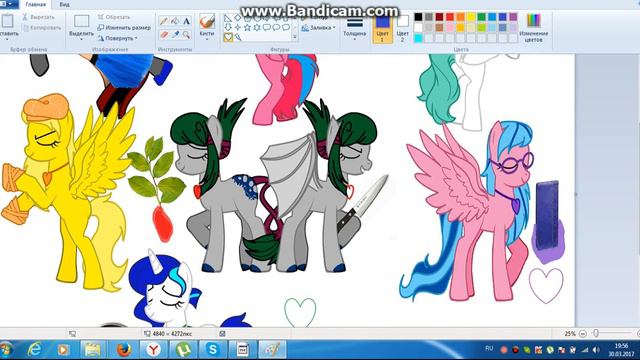Click the 4840 × 4272 image size text
The width and height of the screenshot is (640, 360).
[x=172, y=333]
